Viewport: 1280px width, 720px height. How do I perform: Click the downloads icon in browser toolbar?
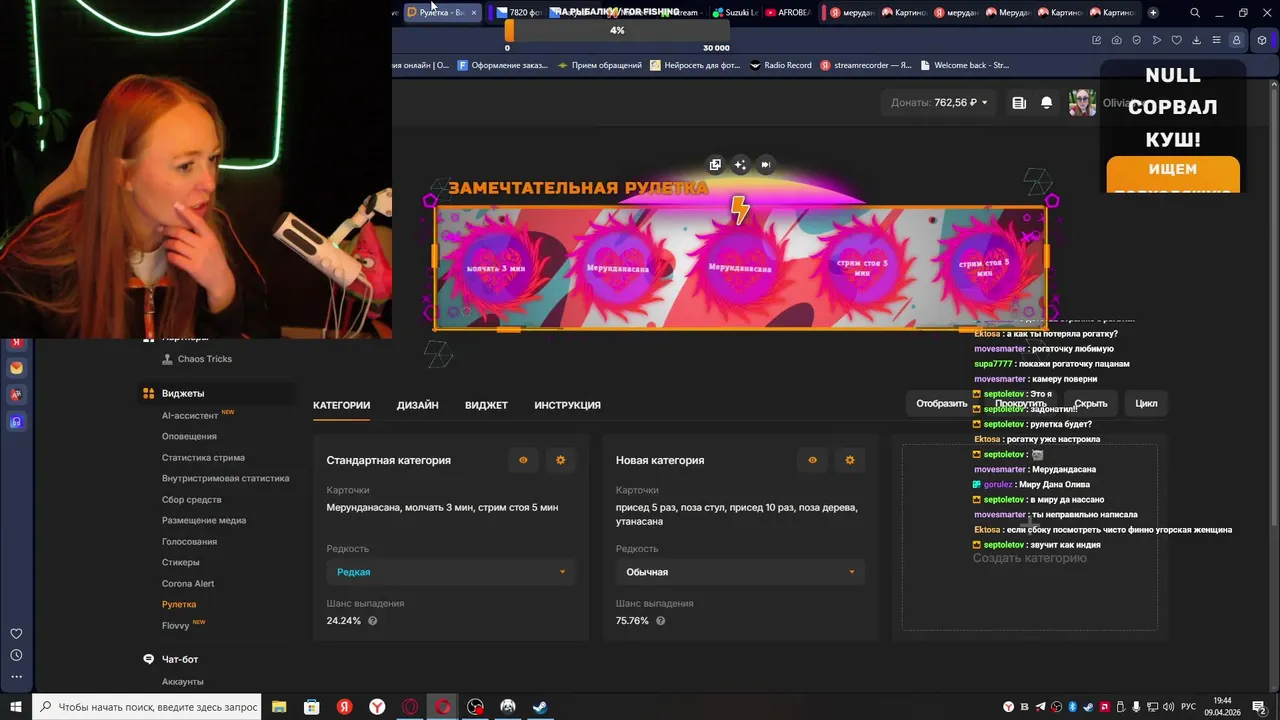coord(1196,40)
